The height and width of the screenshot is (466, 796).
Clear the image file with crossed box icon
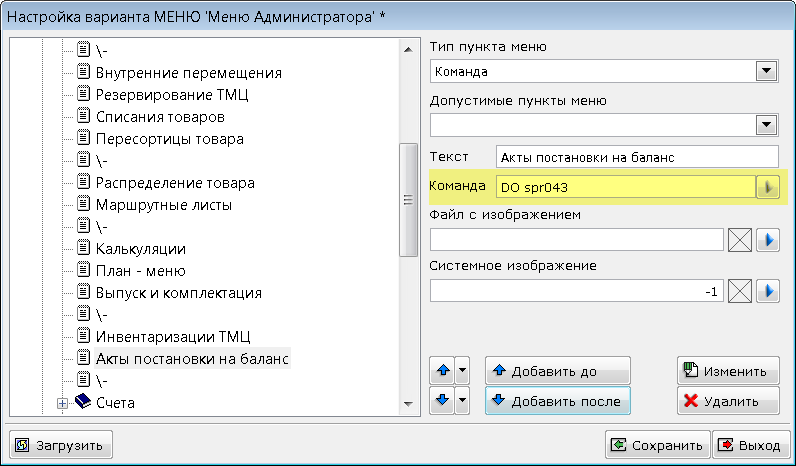pyautogui.click(x=740, y=240)
